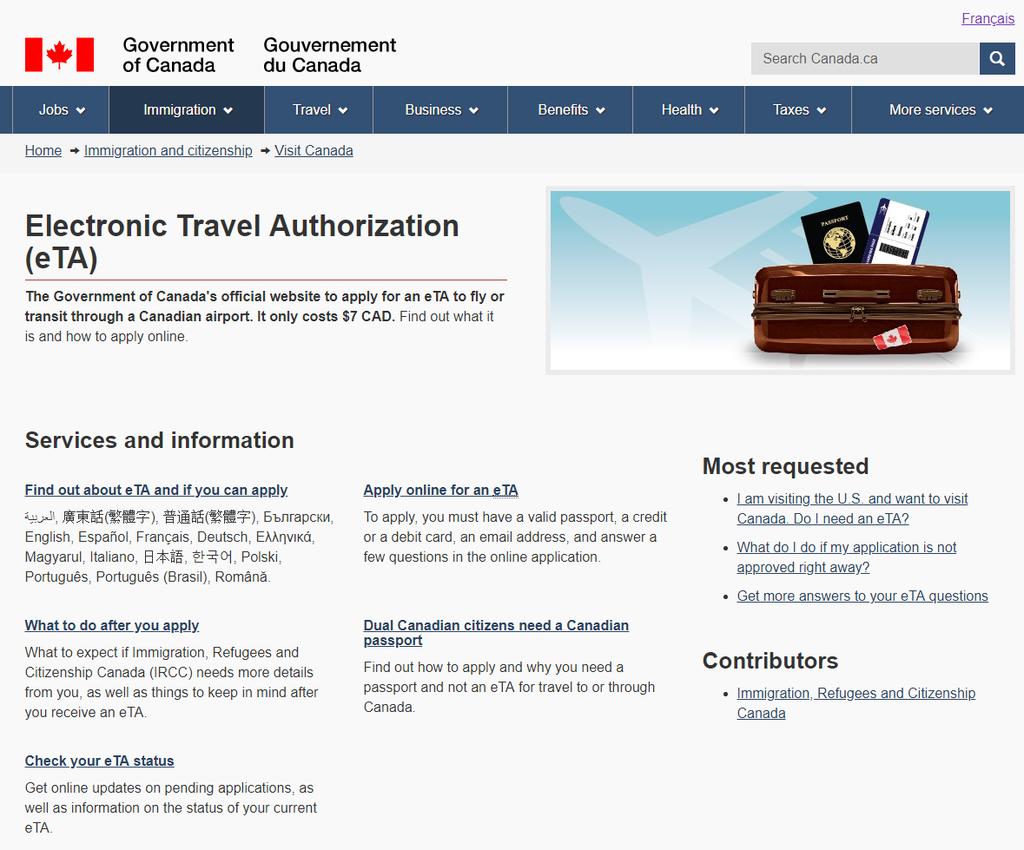This screenshot has width=1024, height=850.
Task: Open Visit Canada breadcrumb
Action: (x=313, y=151)
